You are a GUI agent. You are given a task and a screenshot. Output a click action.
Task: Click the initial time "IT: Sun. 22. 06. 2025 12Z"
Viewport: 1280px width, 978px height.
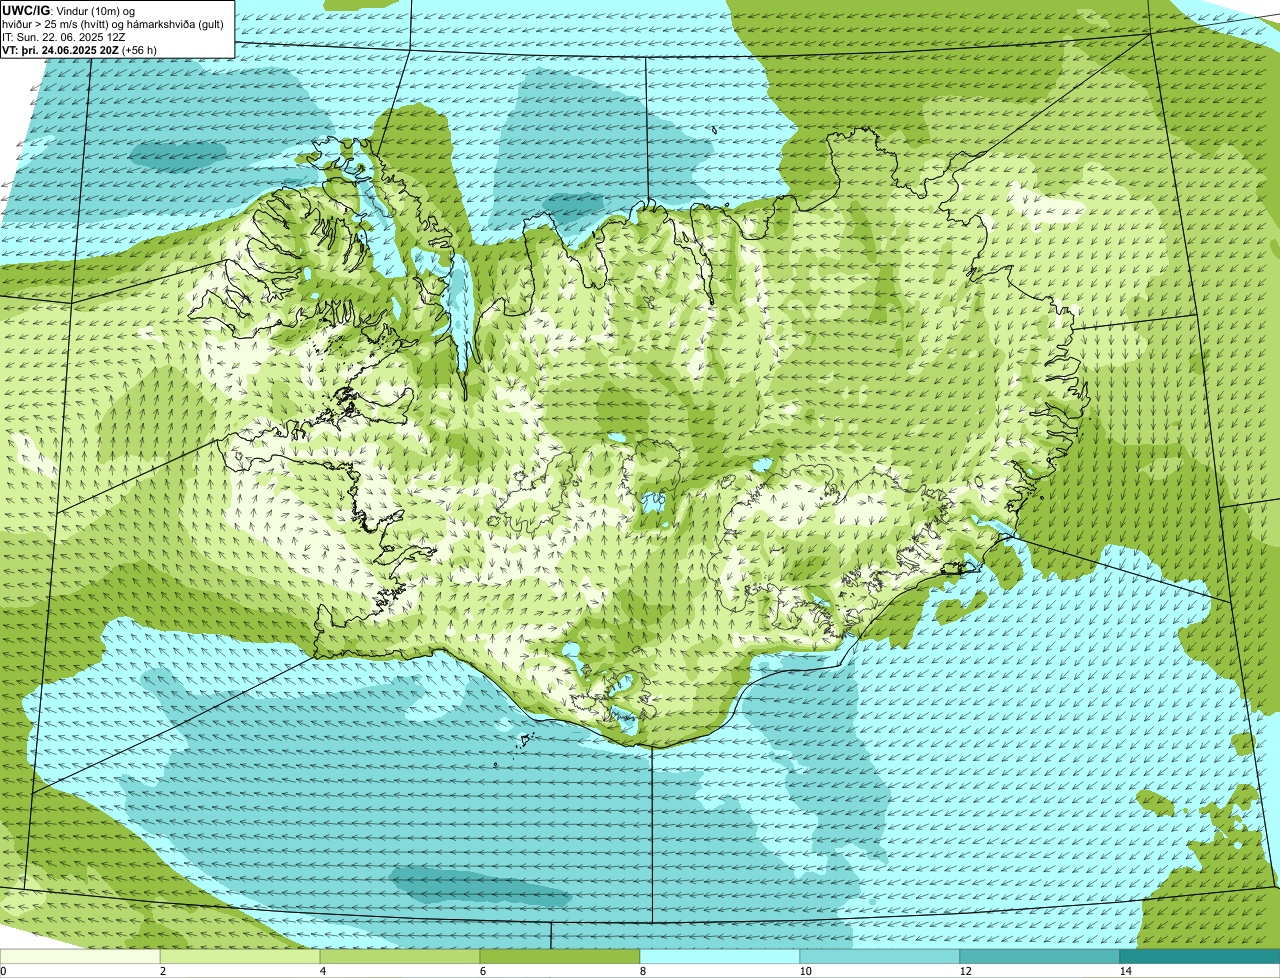tap(64, 37)
